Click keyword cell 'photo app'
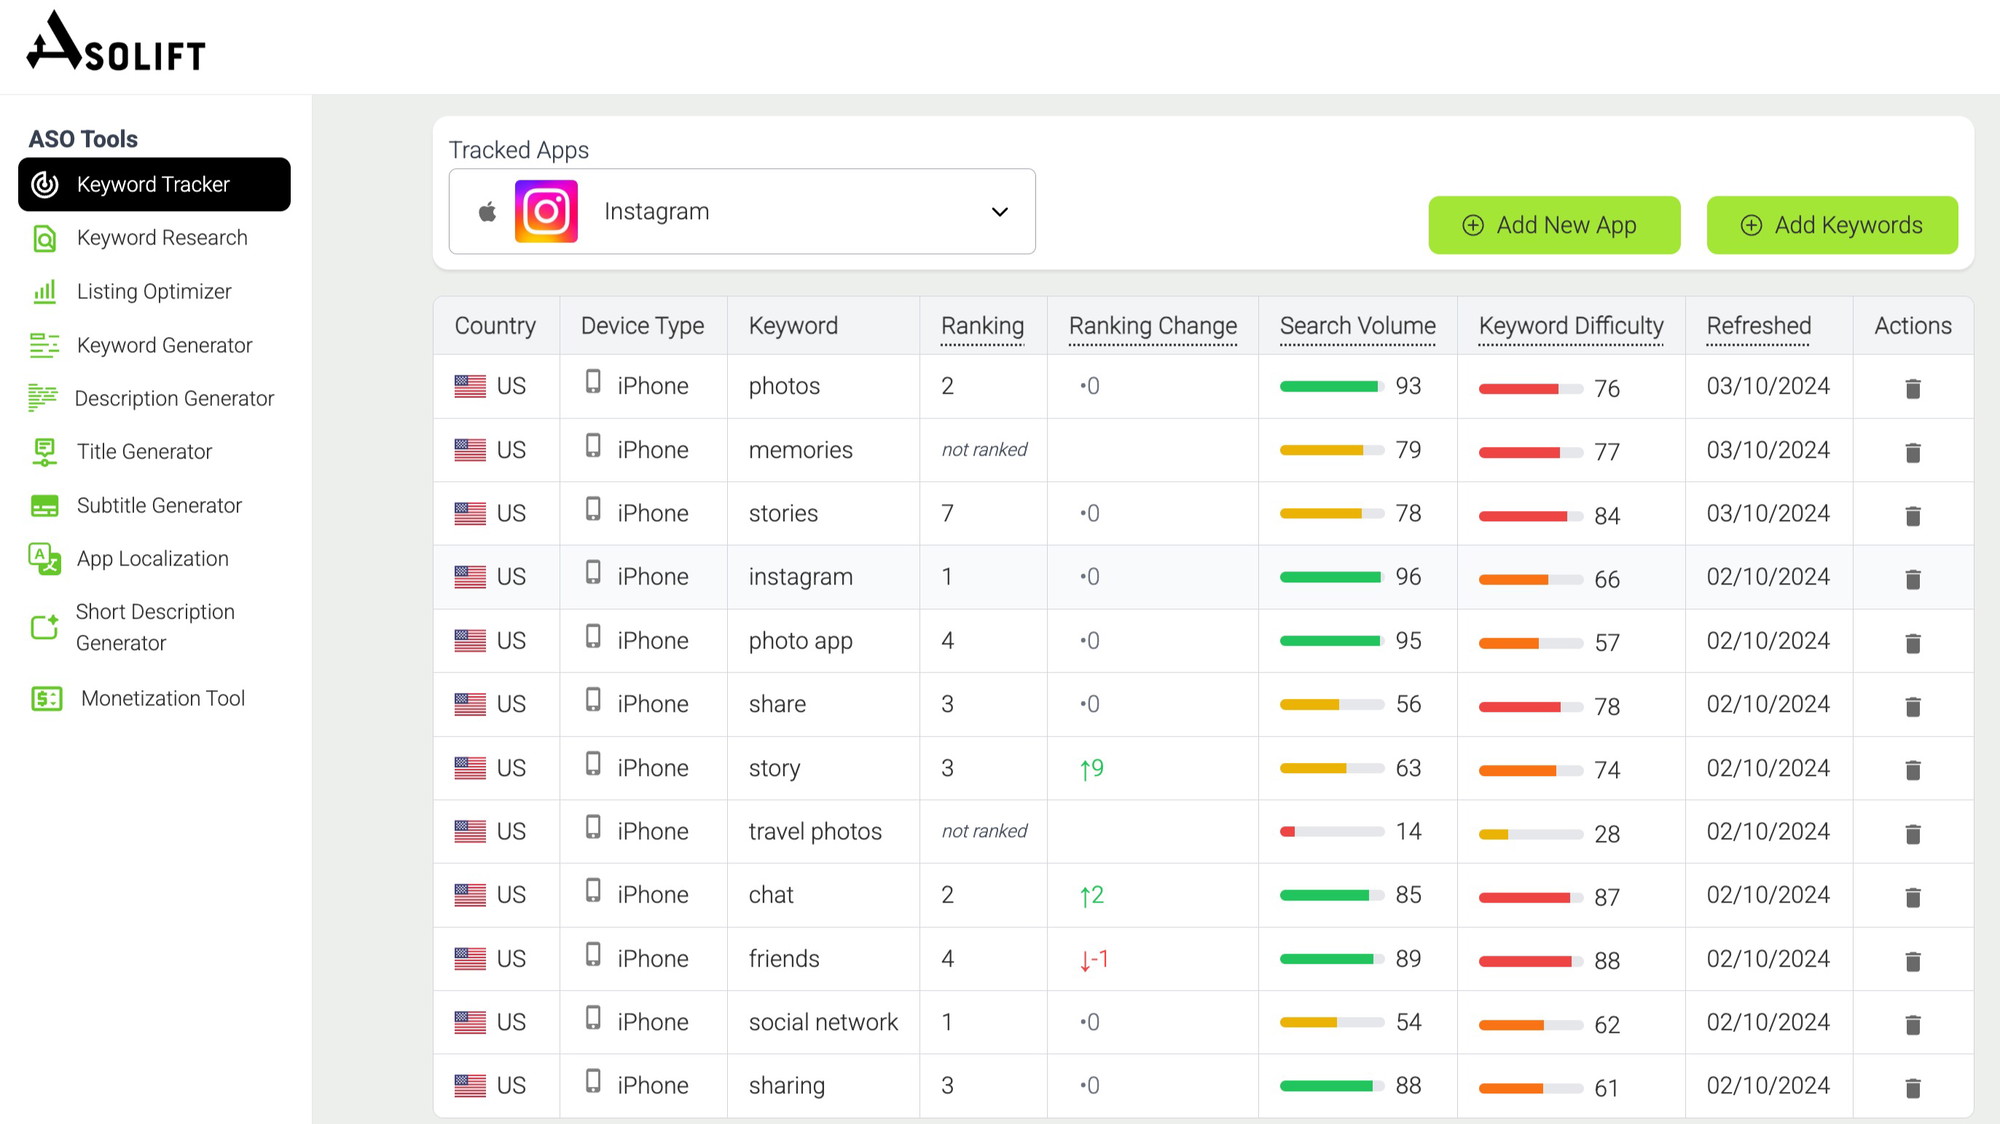The width and height of the screenshot is (2000, 1124). click(x=801, y=641)
